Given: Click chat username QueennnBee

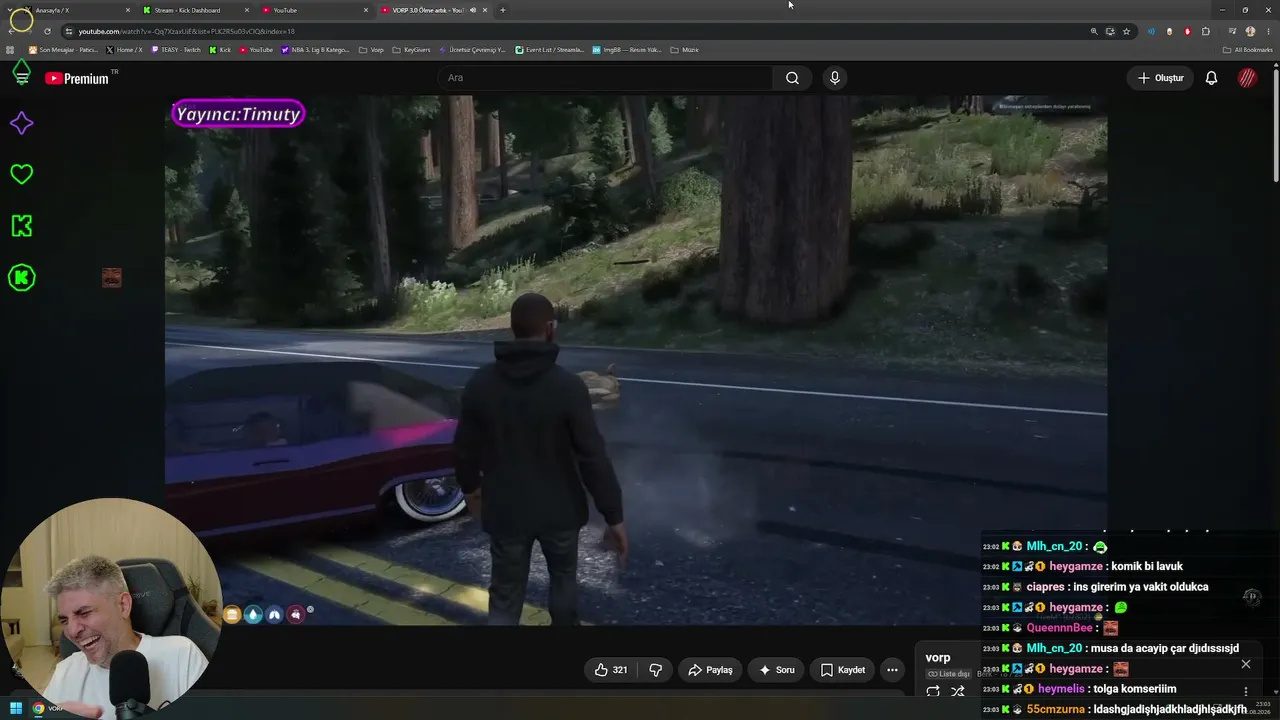Looking at the screenshot, I should (1060, 628).
